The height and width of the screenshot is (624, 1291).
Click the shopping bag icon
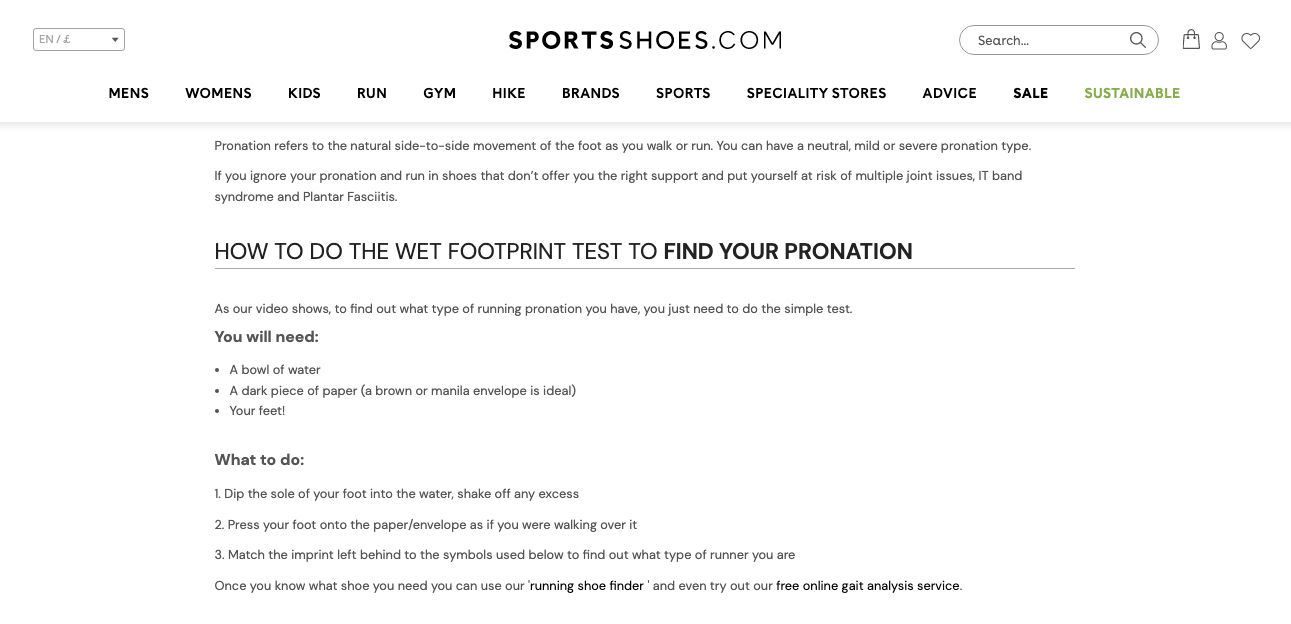pyautogui.click(x=1190, y=40)
